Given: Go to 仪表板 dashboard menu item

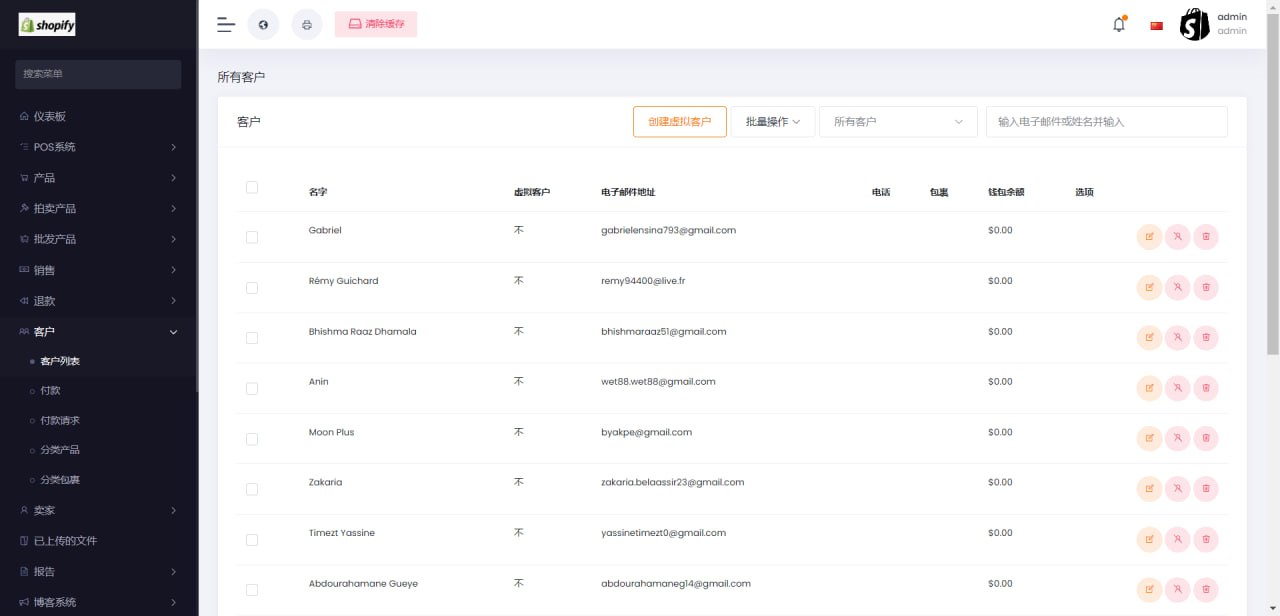Looking at the screenshot, I should 50,116.
